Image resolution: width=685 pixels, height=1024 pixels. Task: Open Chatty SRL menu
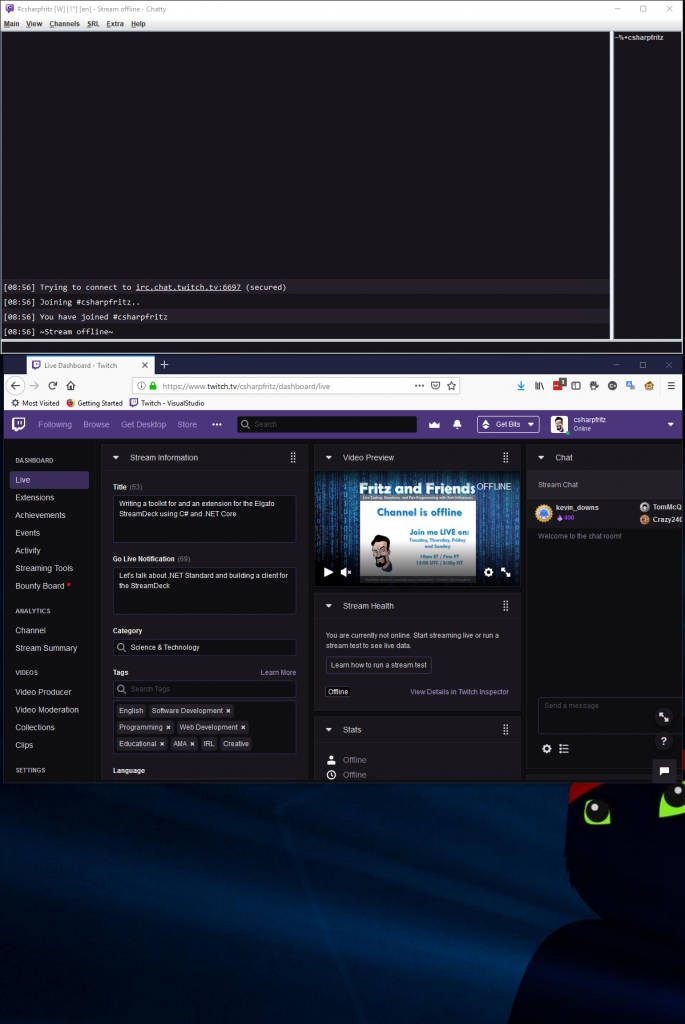tap(93, 24)
